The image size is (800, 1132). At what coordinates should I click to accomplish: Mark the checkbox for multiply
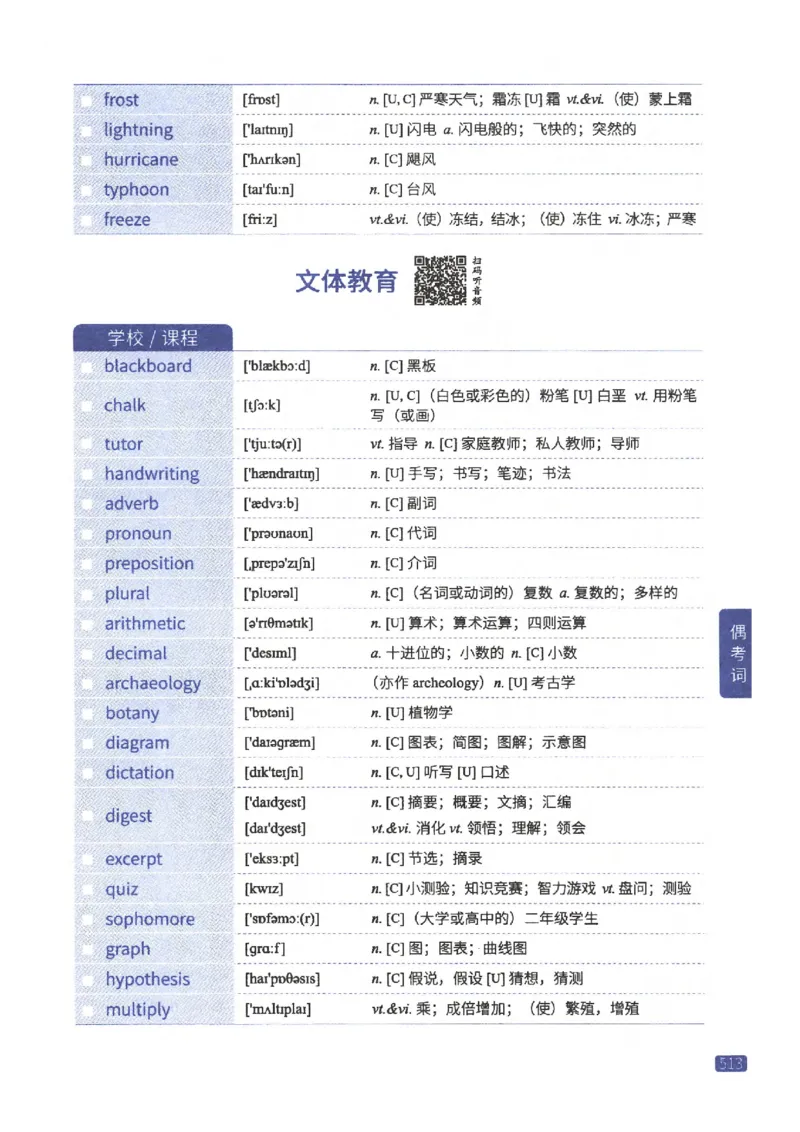click(86, 1010)
